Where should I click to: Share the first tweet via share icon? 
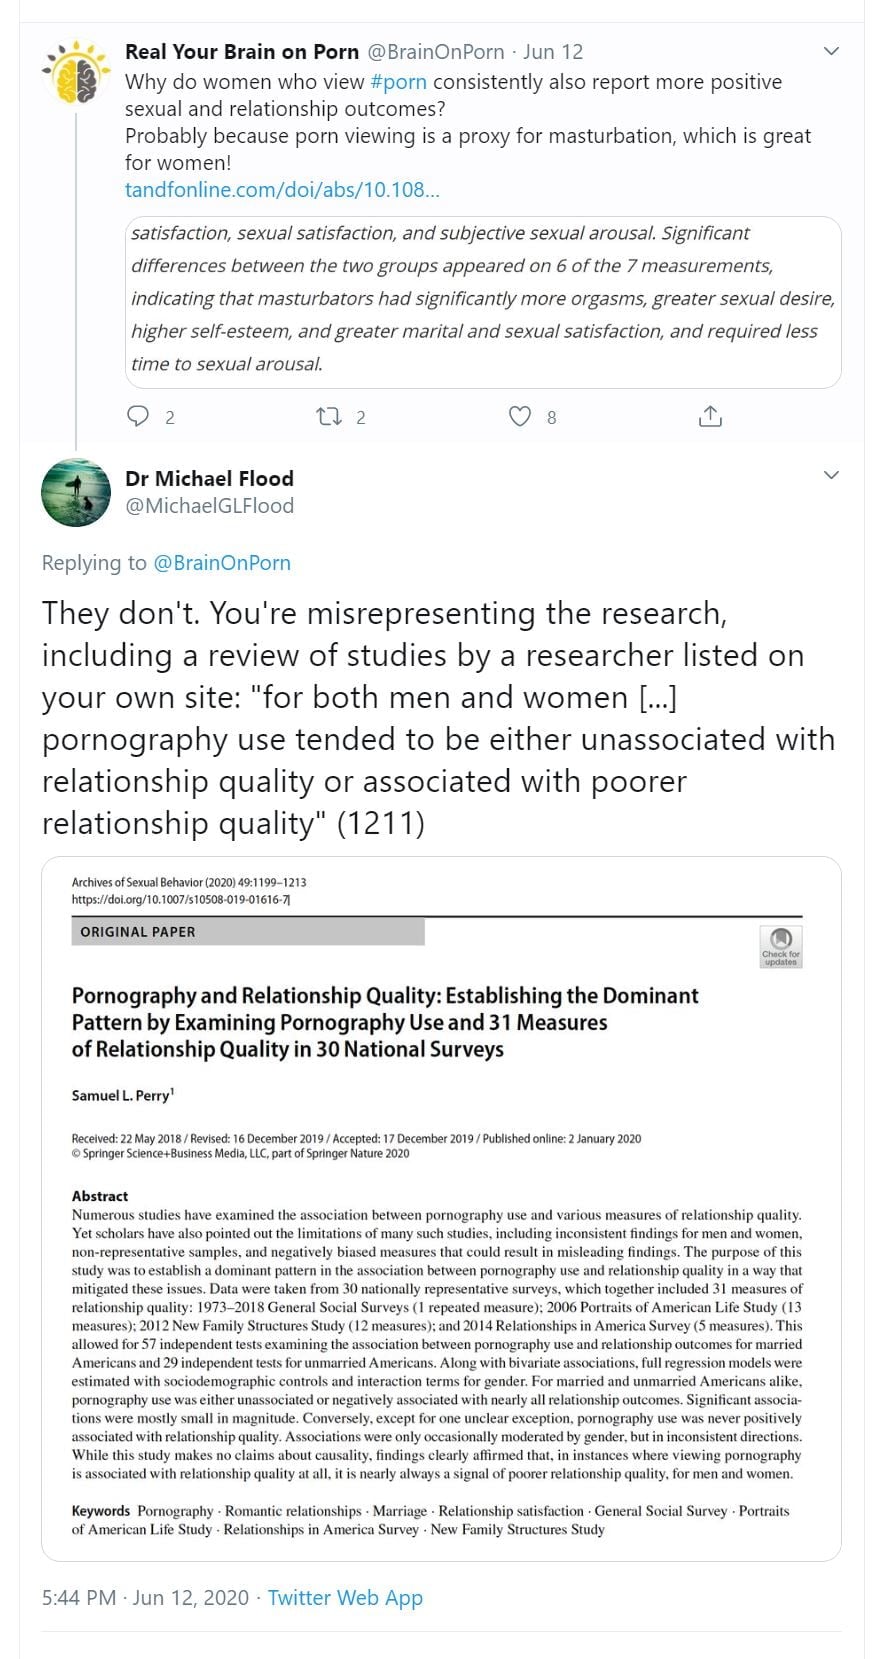(710, 416)
